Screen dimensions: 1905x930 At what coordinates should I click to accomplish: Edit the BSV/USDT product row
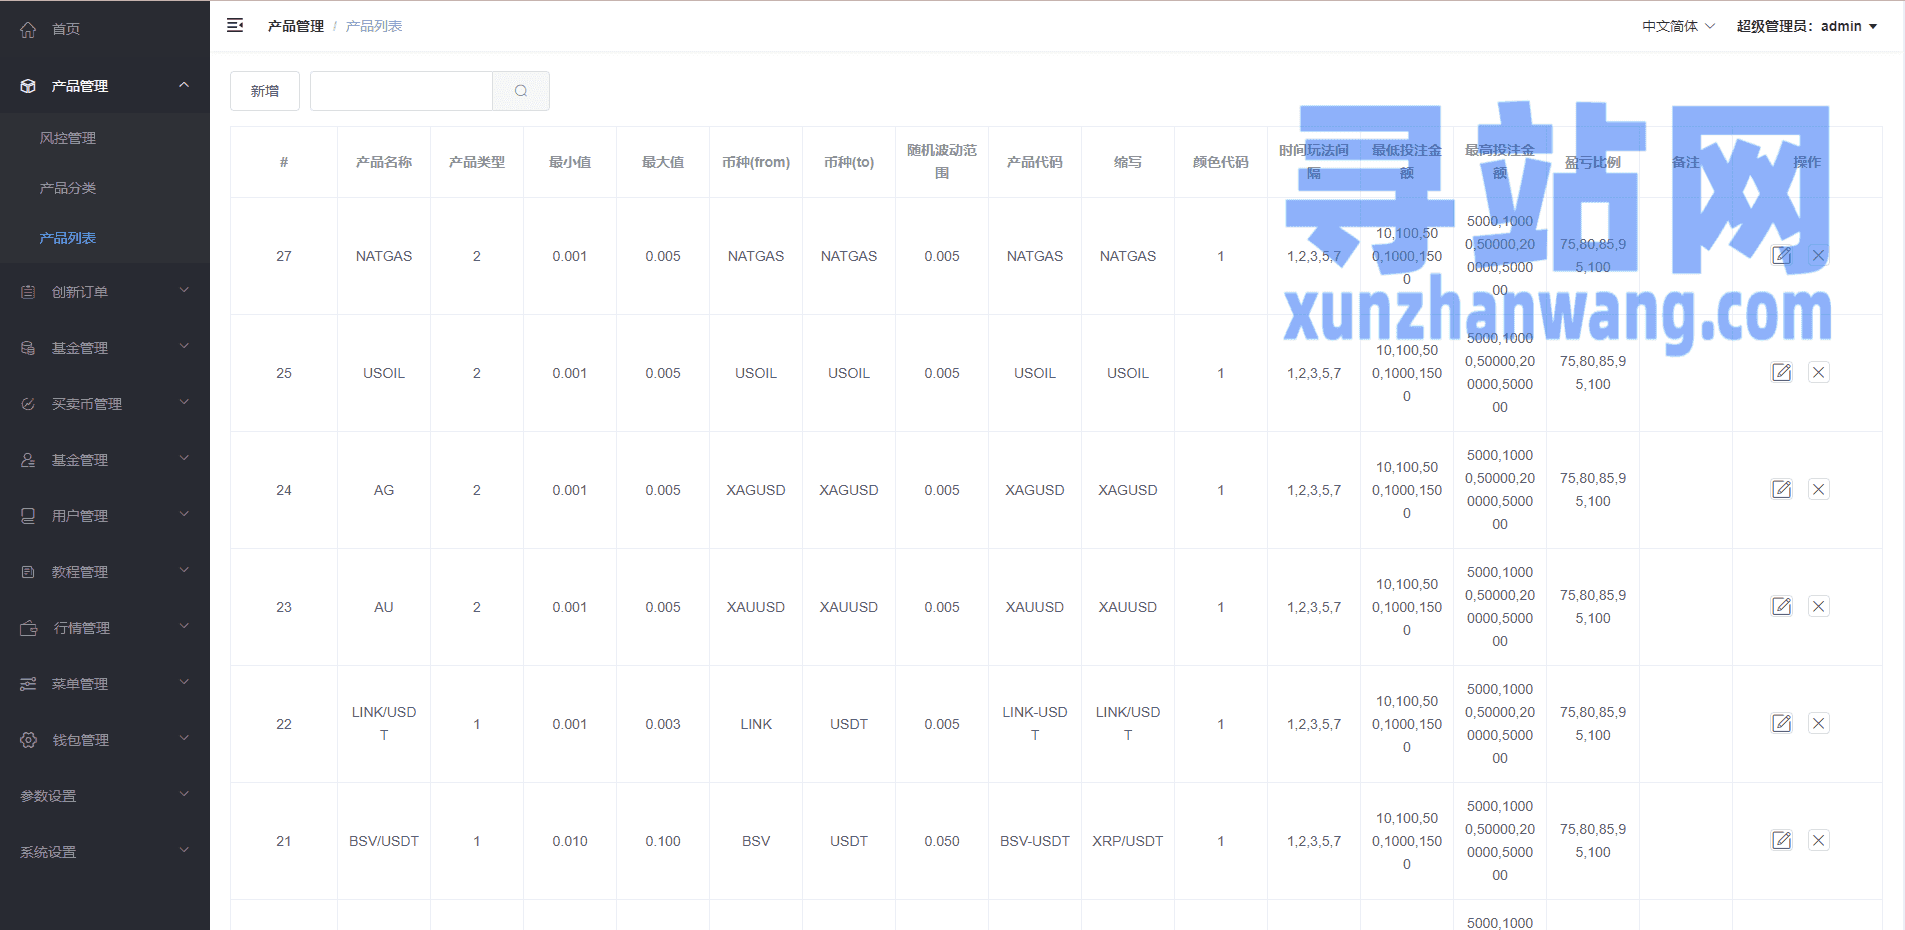[x=1781, y=841]
